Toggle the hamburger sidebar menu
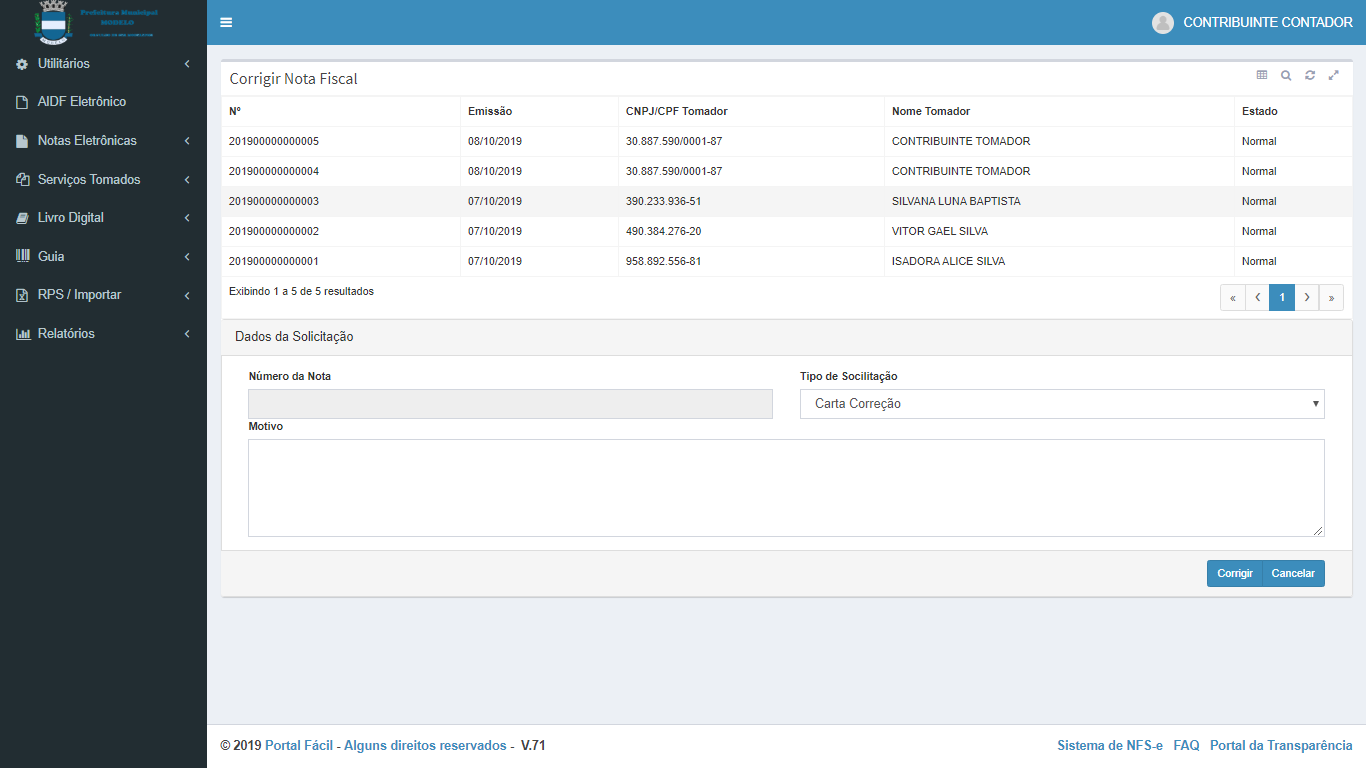The image size is (1366, 768). (226, 23)
